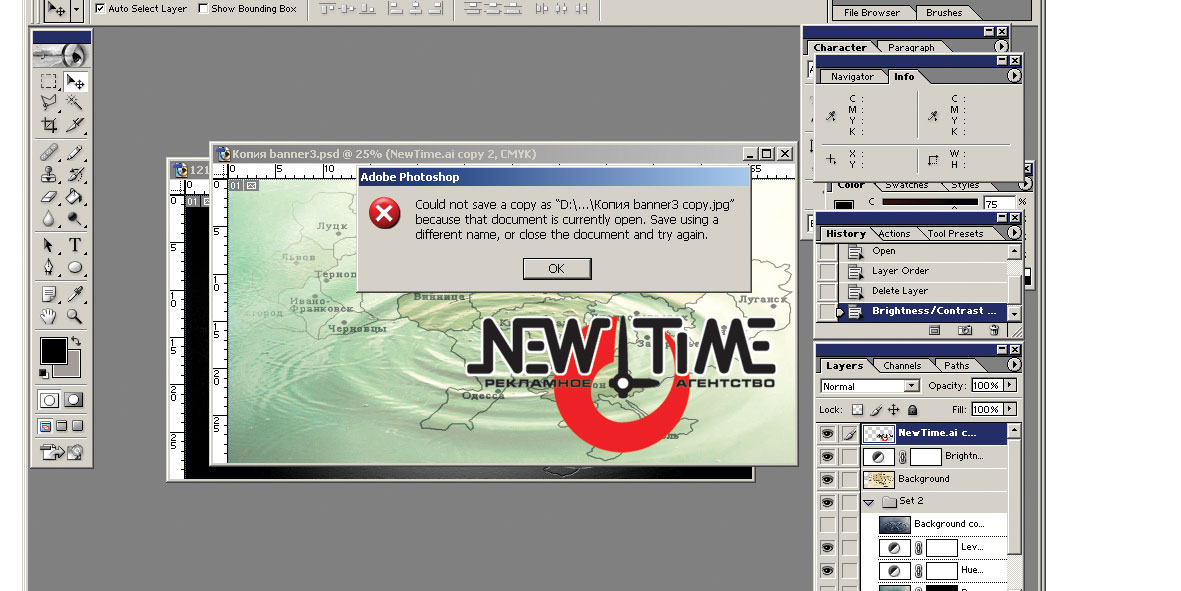Toggle Lock all padlock in Layers

[x=912, y=410]
